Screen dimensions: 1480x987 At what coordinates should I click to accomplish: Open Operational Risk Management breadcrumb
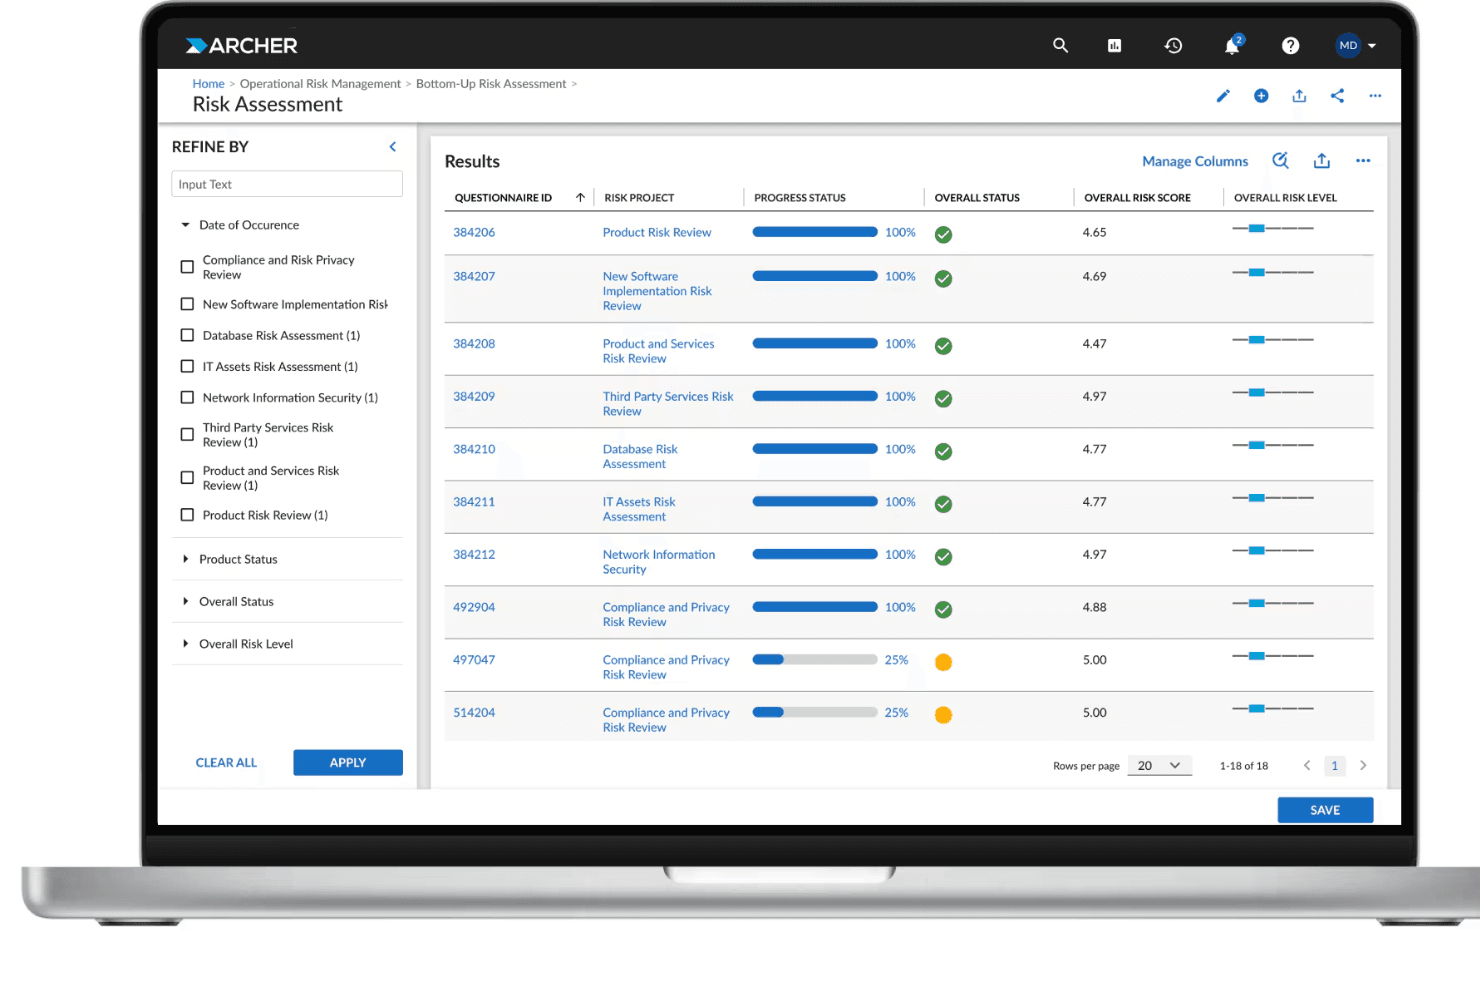320,84
